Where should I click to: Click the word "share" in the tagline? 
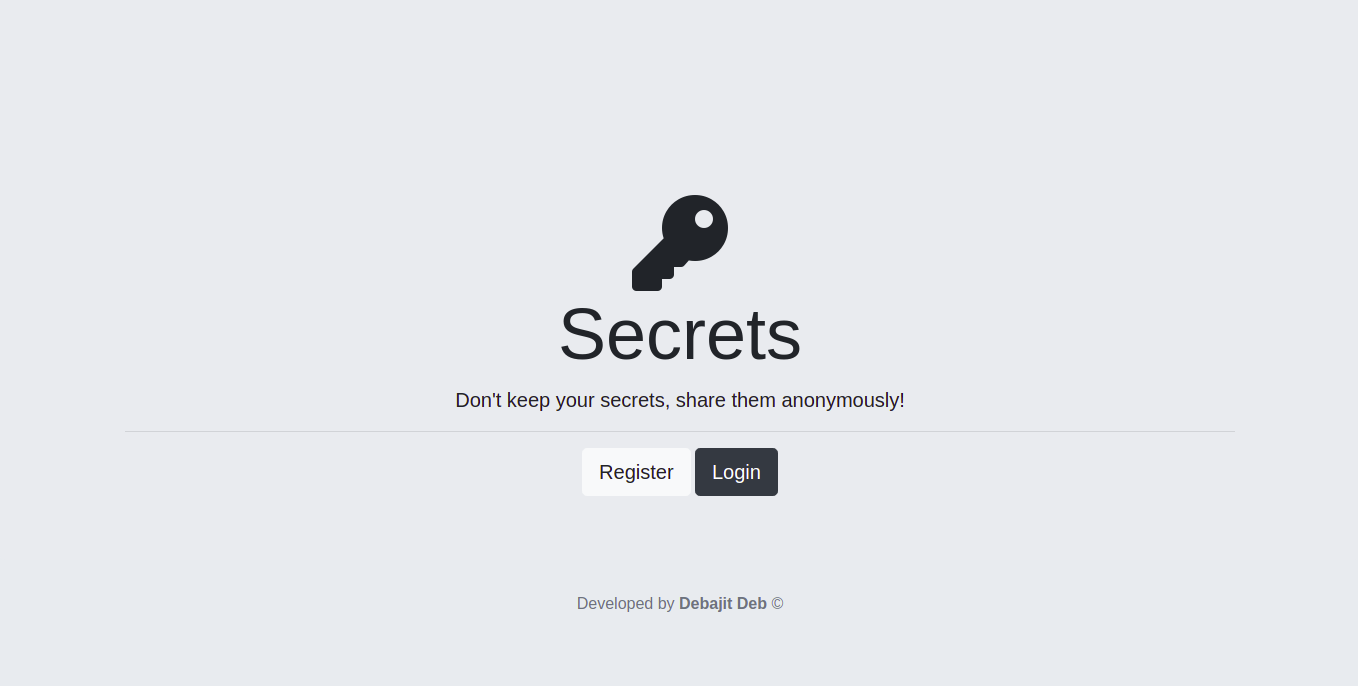[700, 400]
